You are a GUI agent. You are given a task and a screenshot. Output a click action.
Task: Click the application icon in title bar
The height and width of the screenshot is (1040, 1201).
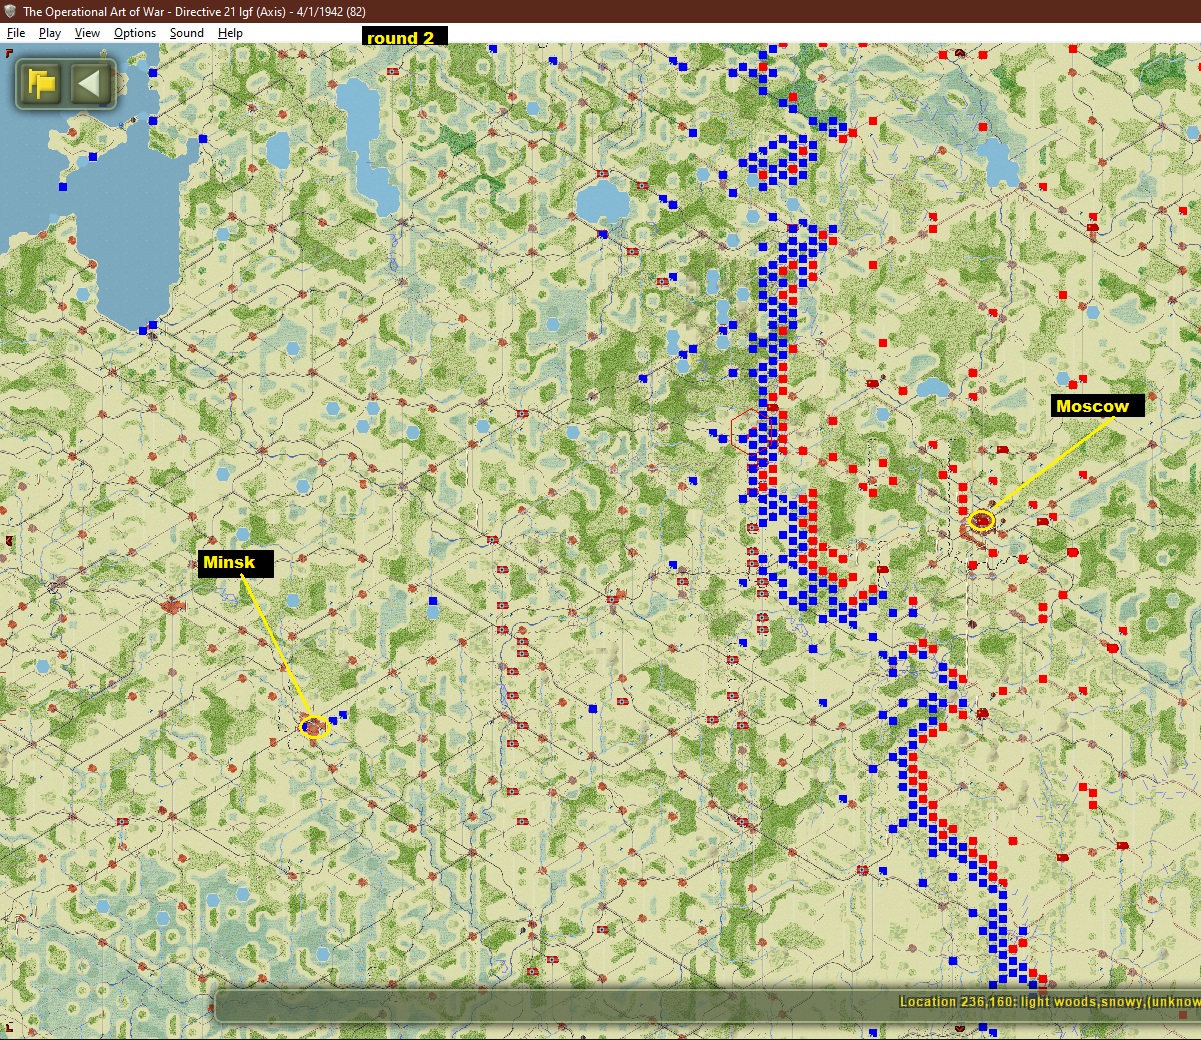10,11
